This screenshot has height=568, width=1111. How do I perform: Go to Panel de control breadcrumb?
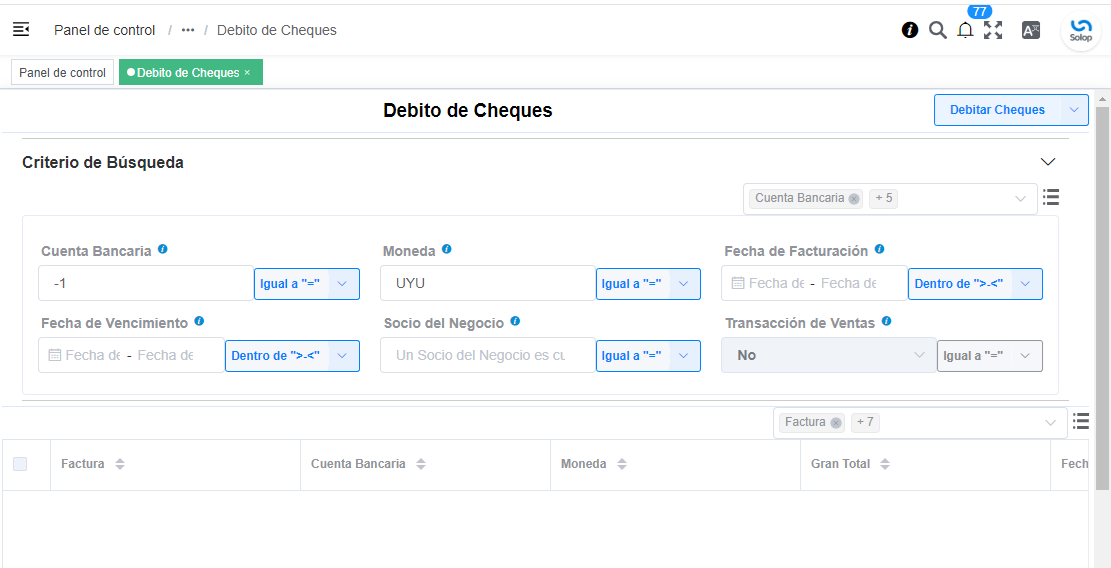pyautogui.click(x=105, y=30)
